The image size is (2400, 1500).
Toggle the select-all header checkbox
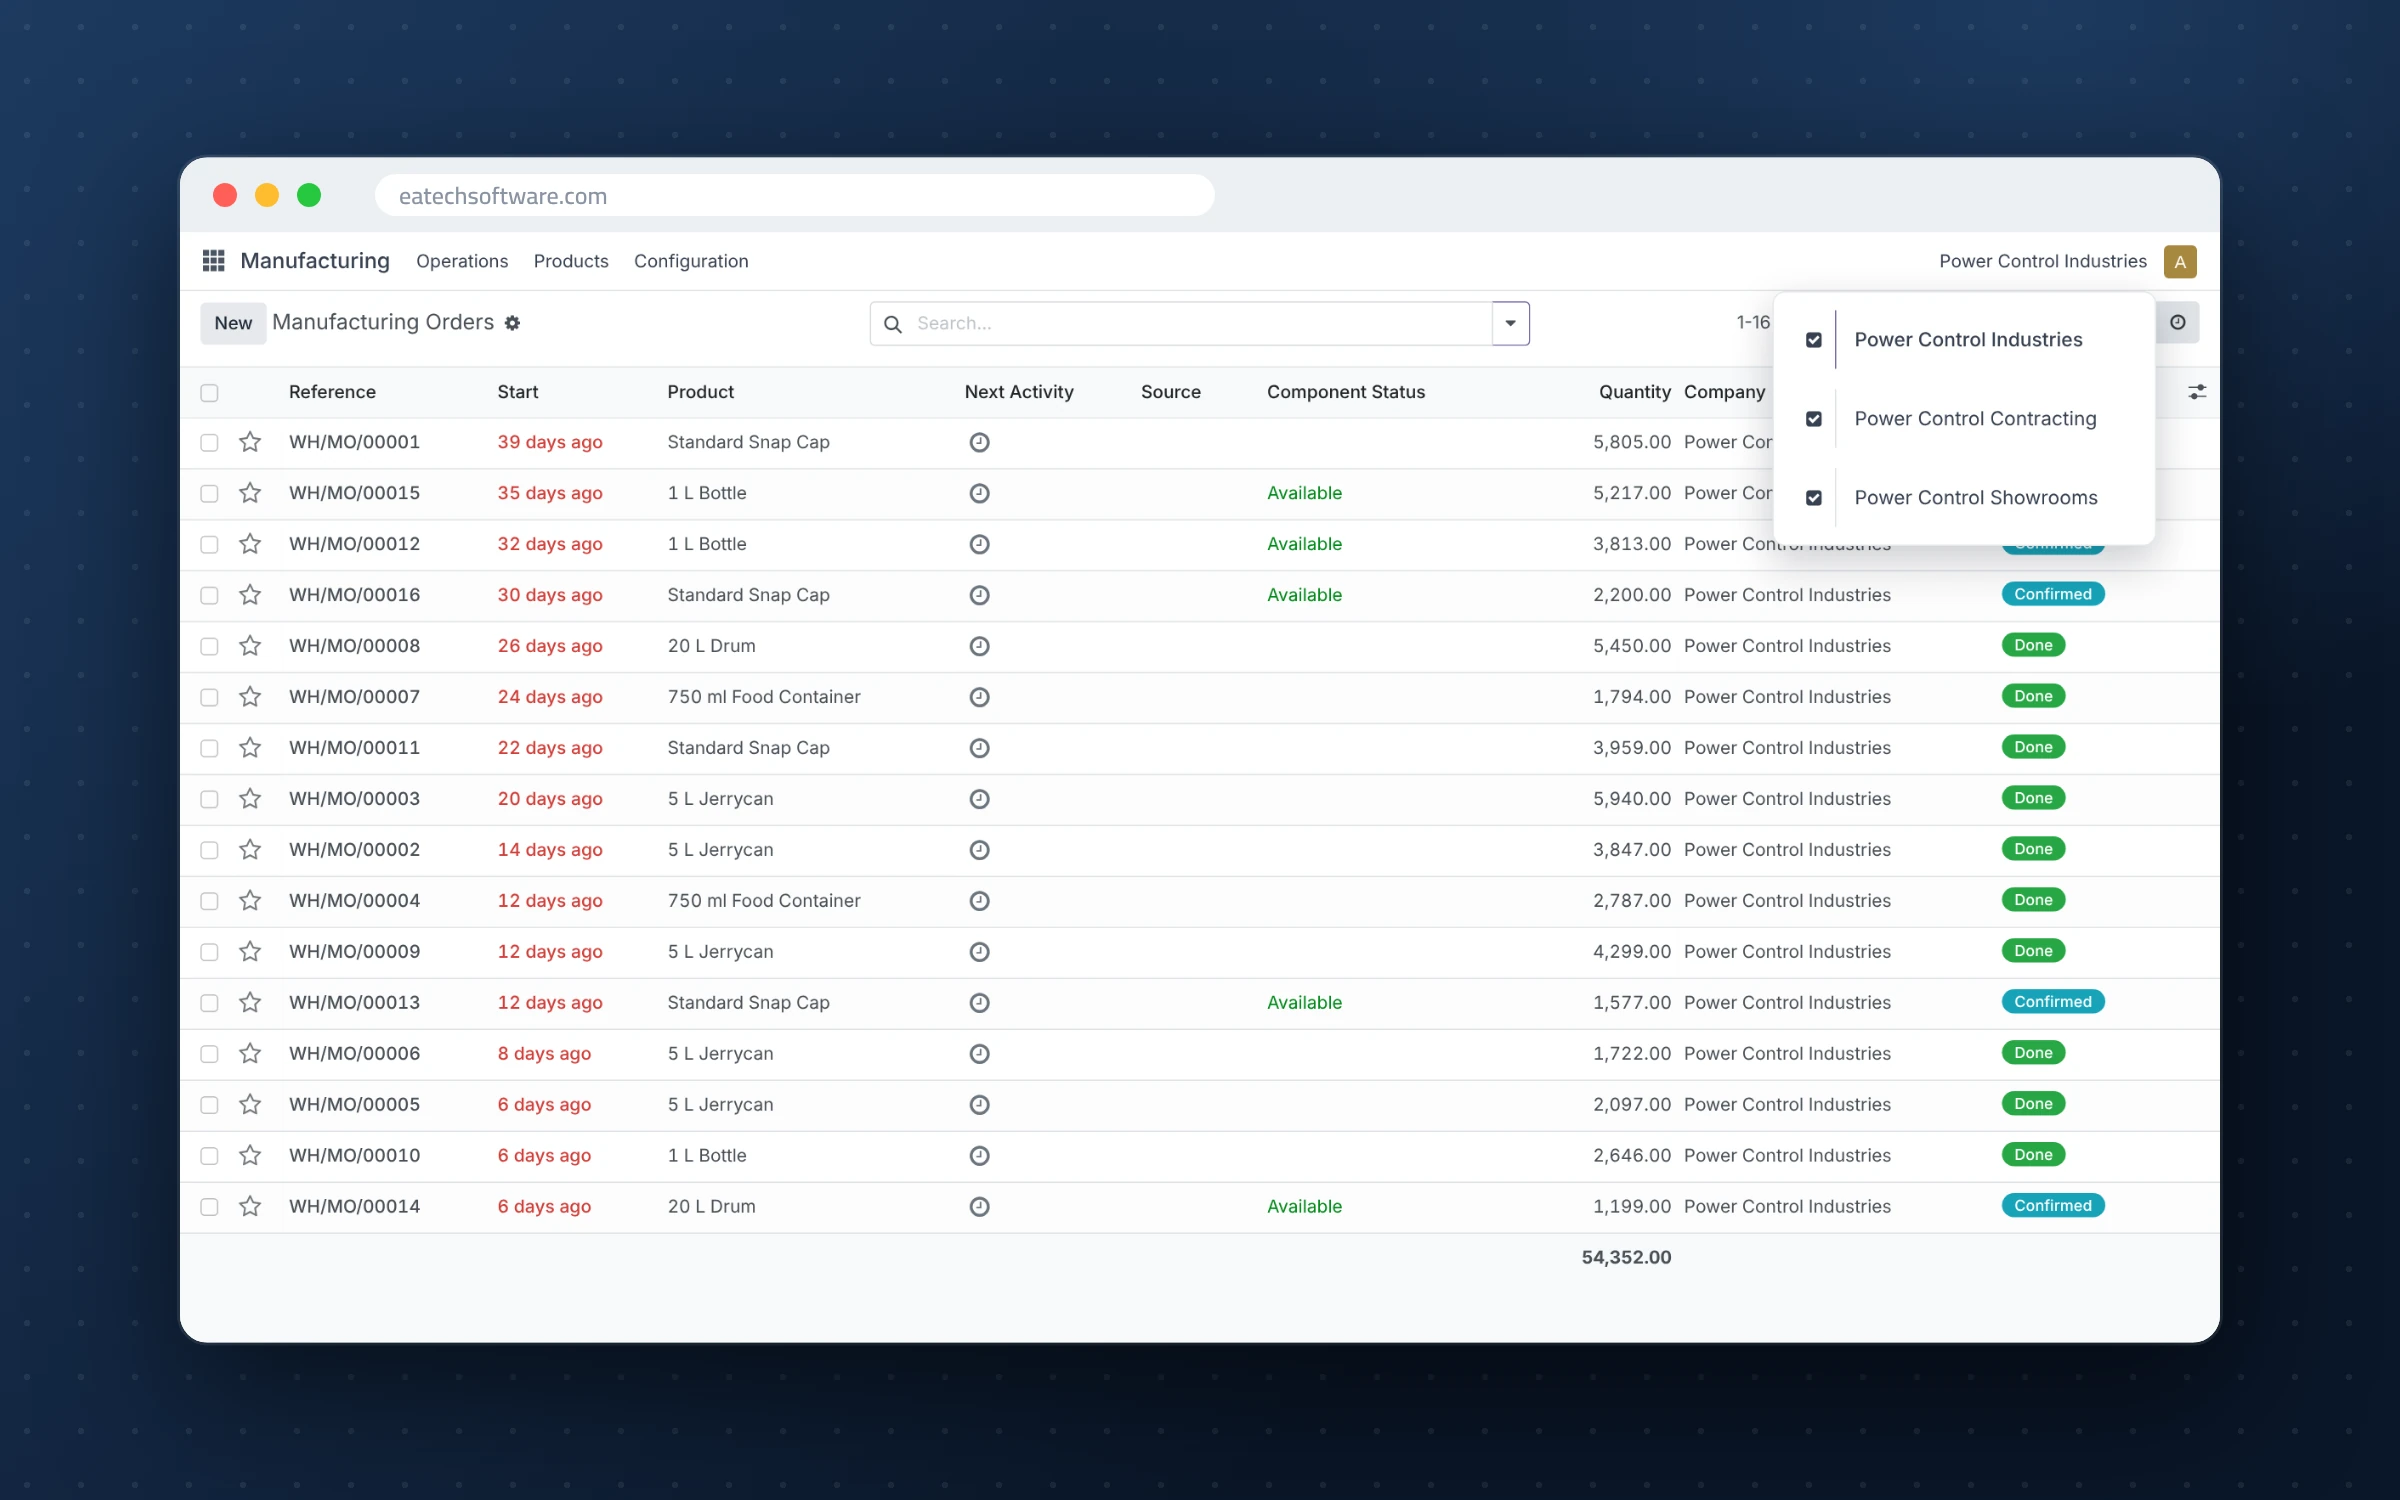(209, 393)
